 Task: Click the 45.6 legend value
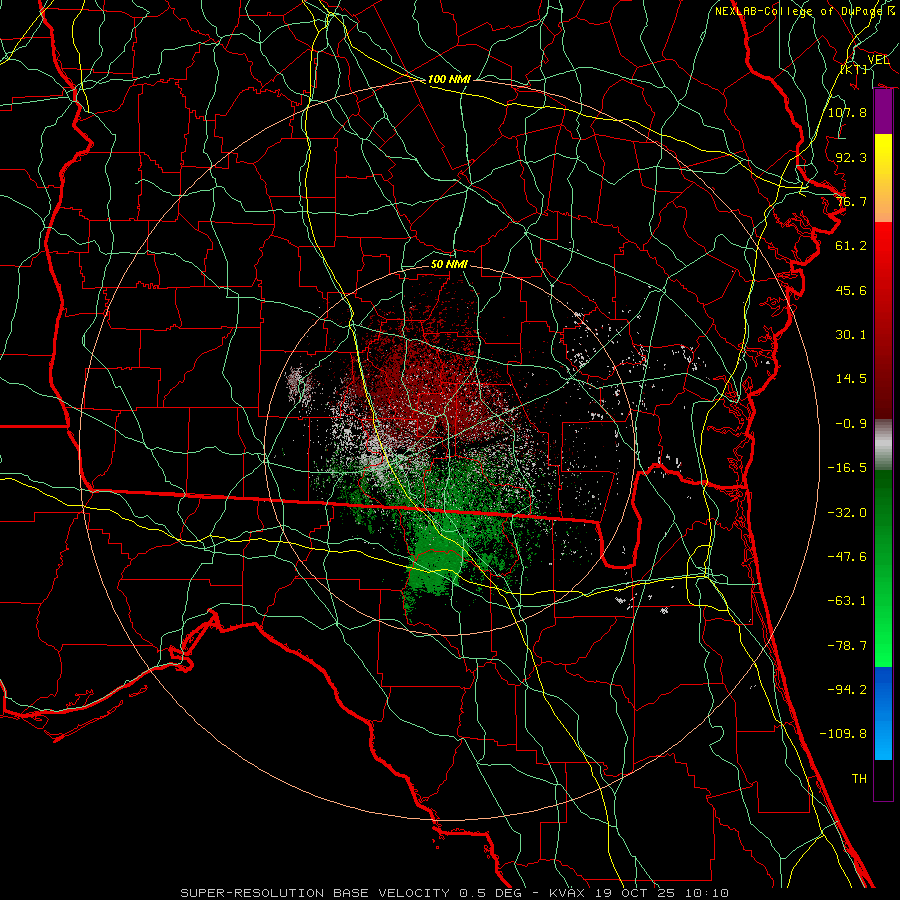click(x=851, y=290)
